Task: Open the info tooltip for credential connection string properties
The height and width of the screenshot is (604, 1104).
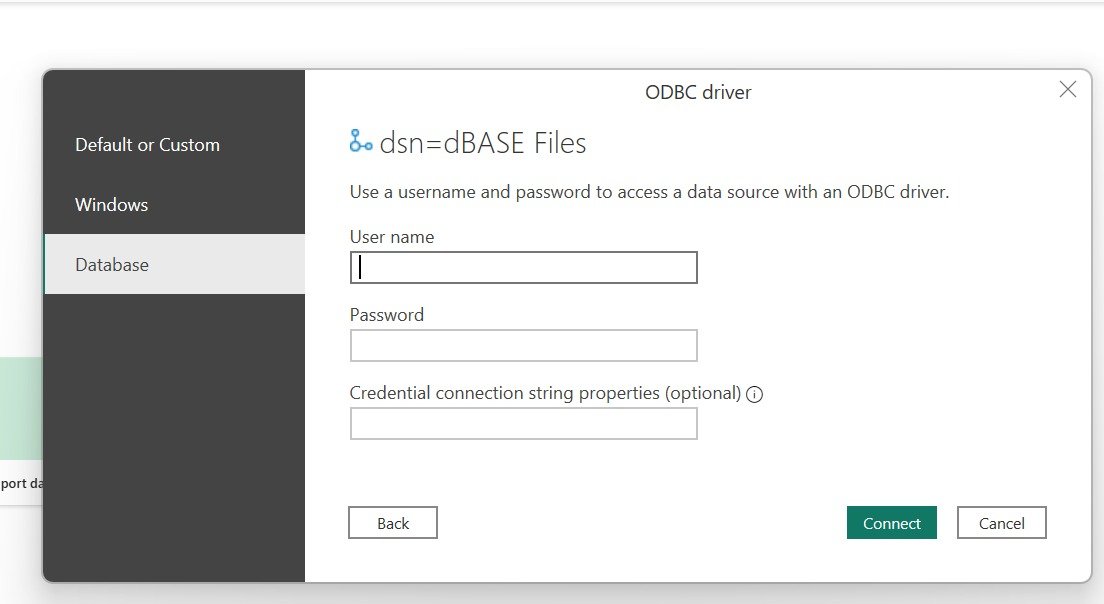Action: pyautogui.click(x=755, y=394)
